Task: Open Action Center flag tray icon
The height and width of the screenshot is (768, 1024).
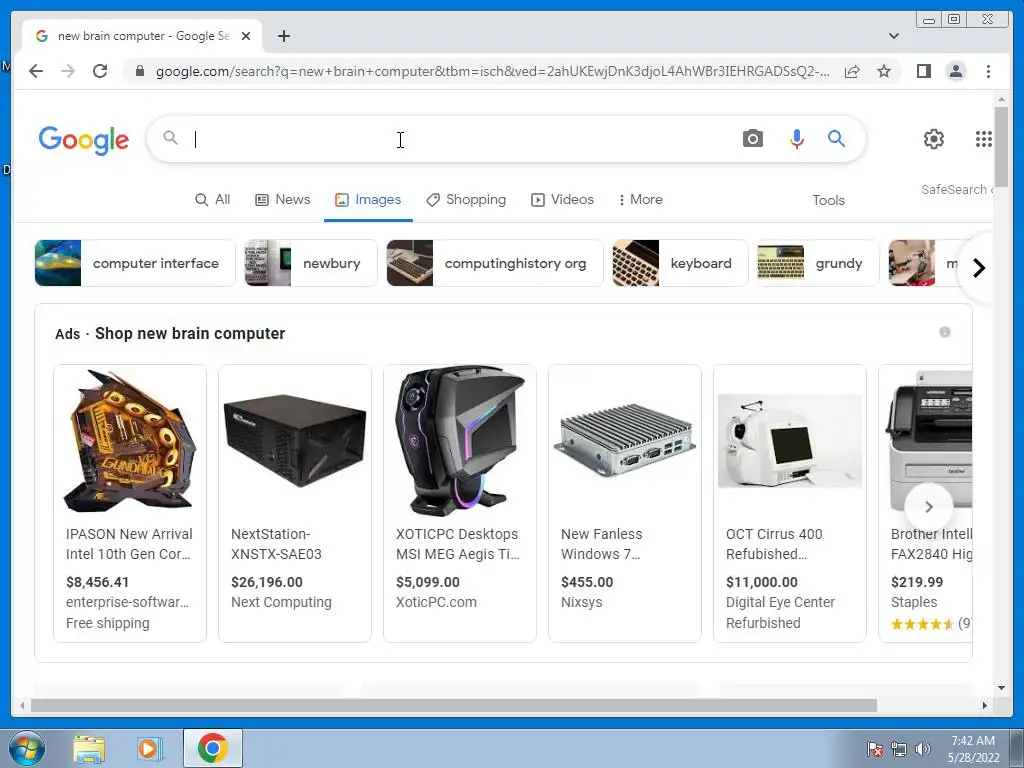Action: click(874, 749)
